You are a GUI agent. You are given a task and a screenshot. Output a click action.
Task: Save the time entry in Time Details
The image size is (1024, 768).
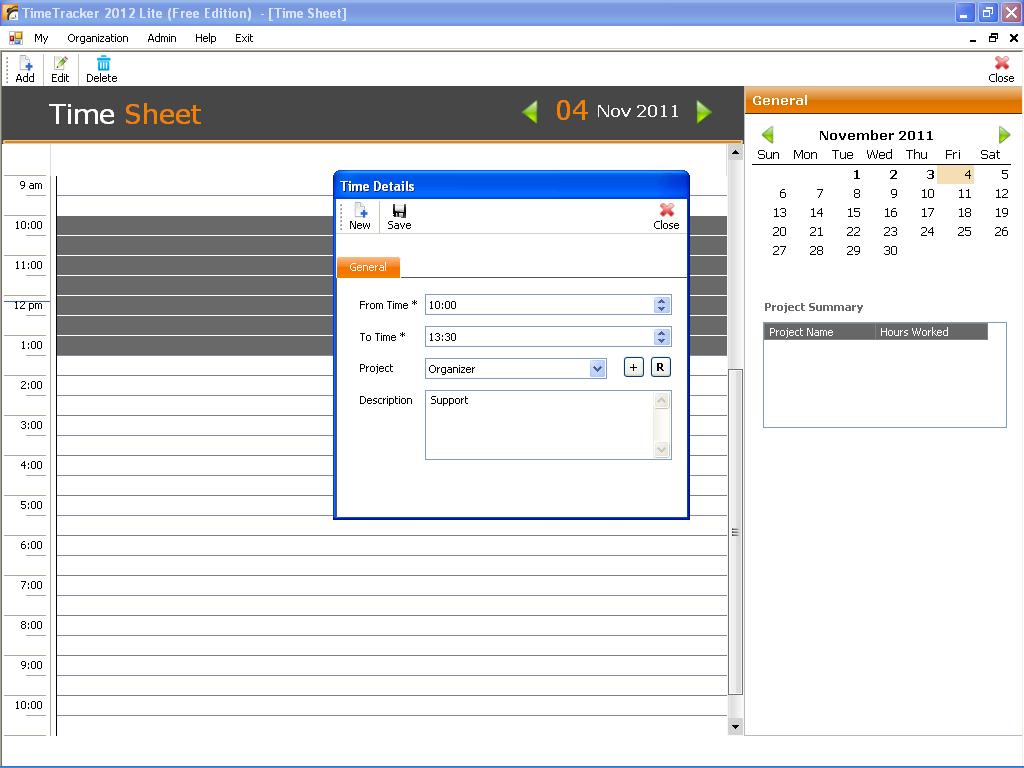(x=399, y=216)
